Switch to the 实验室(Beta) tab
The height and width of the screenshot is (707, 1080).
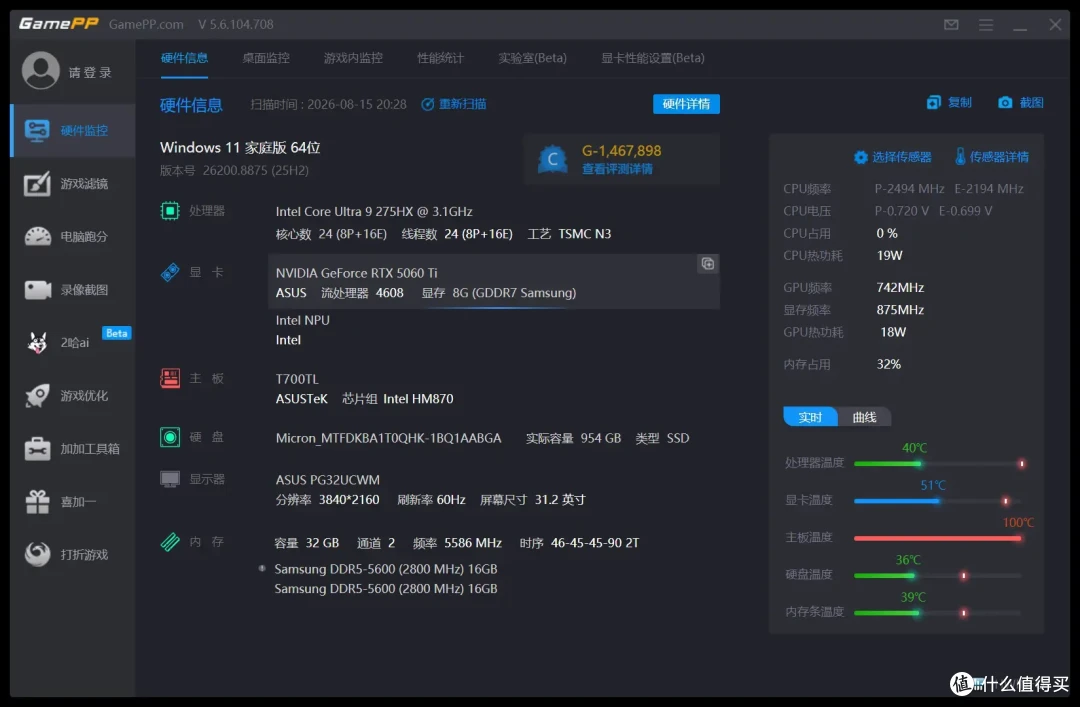(x=532, y=58)
